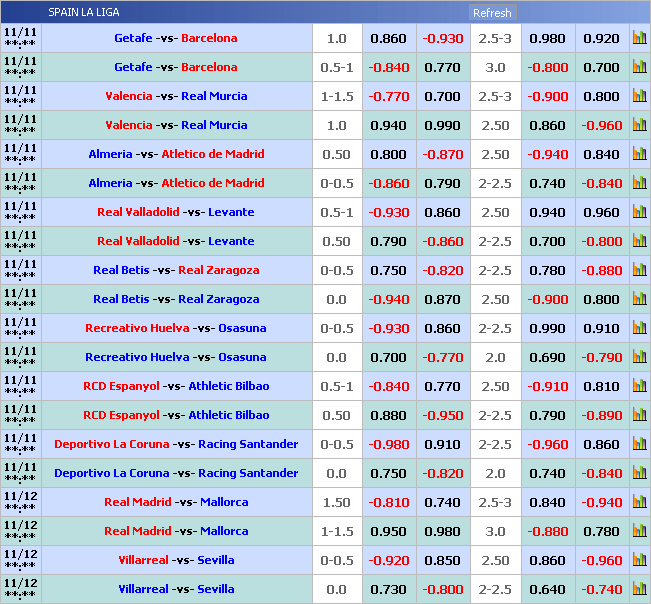View chart icon for Espanyol-Athletic Bilbao 0.50 row
Image resolution: width=651 pixels, height=604 pixels.
point(639,415)
